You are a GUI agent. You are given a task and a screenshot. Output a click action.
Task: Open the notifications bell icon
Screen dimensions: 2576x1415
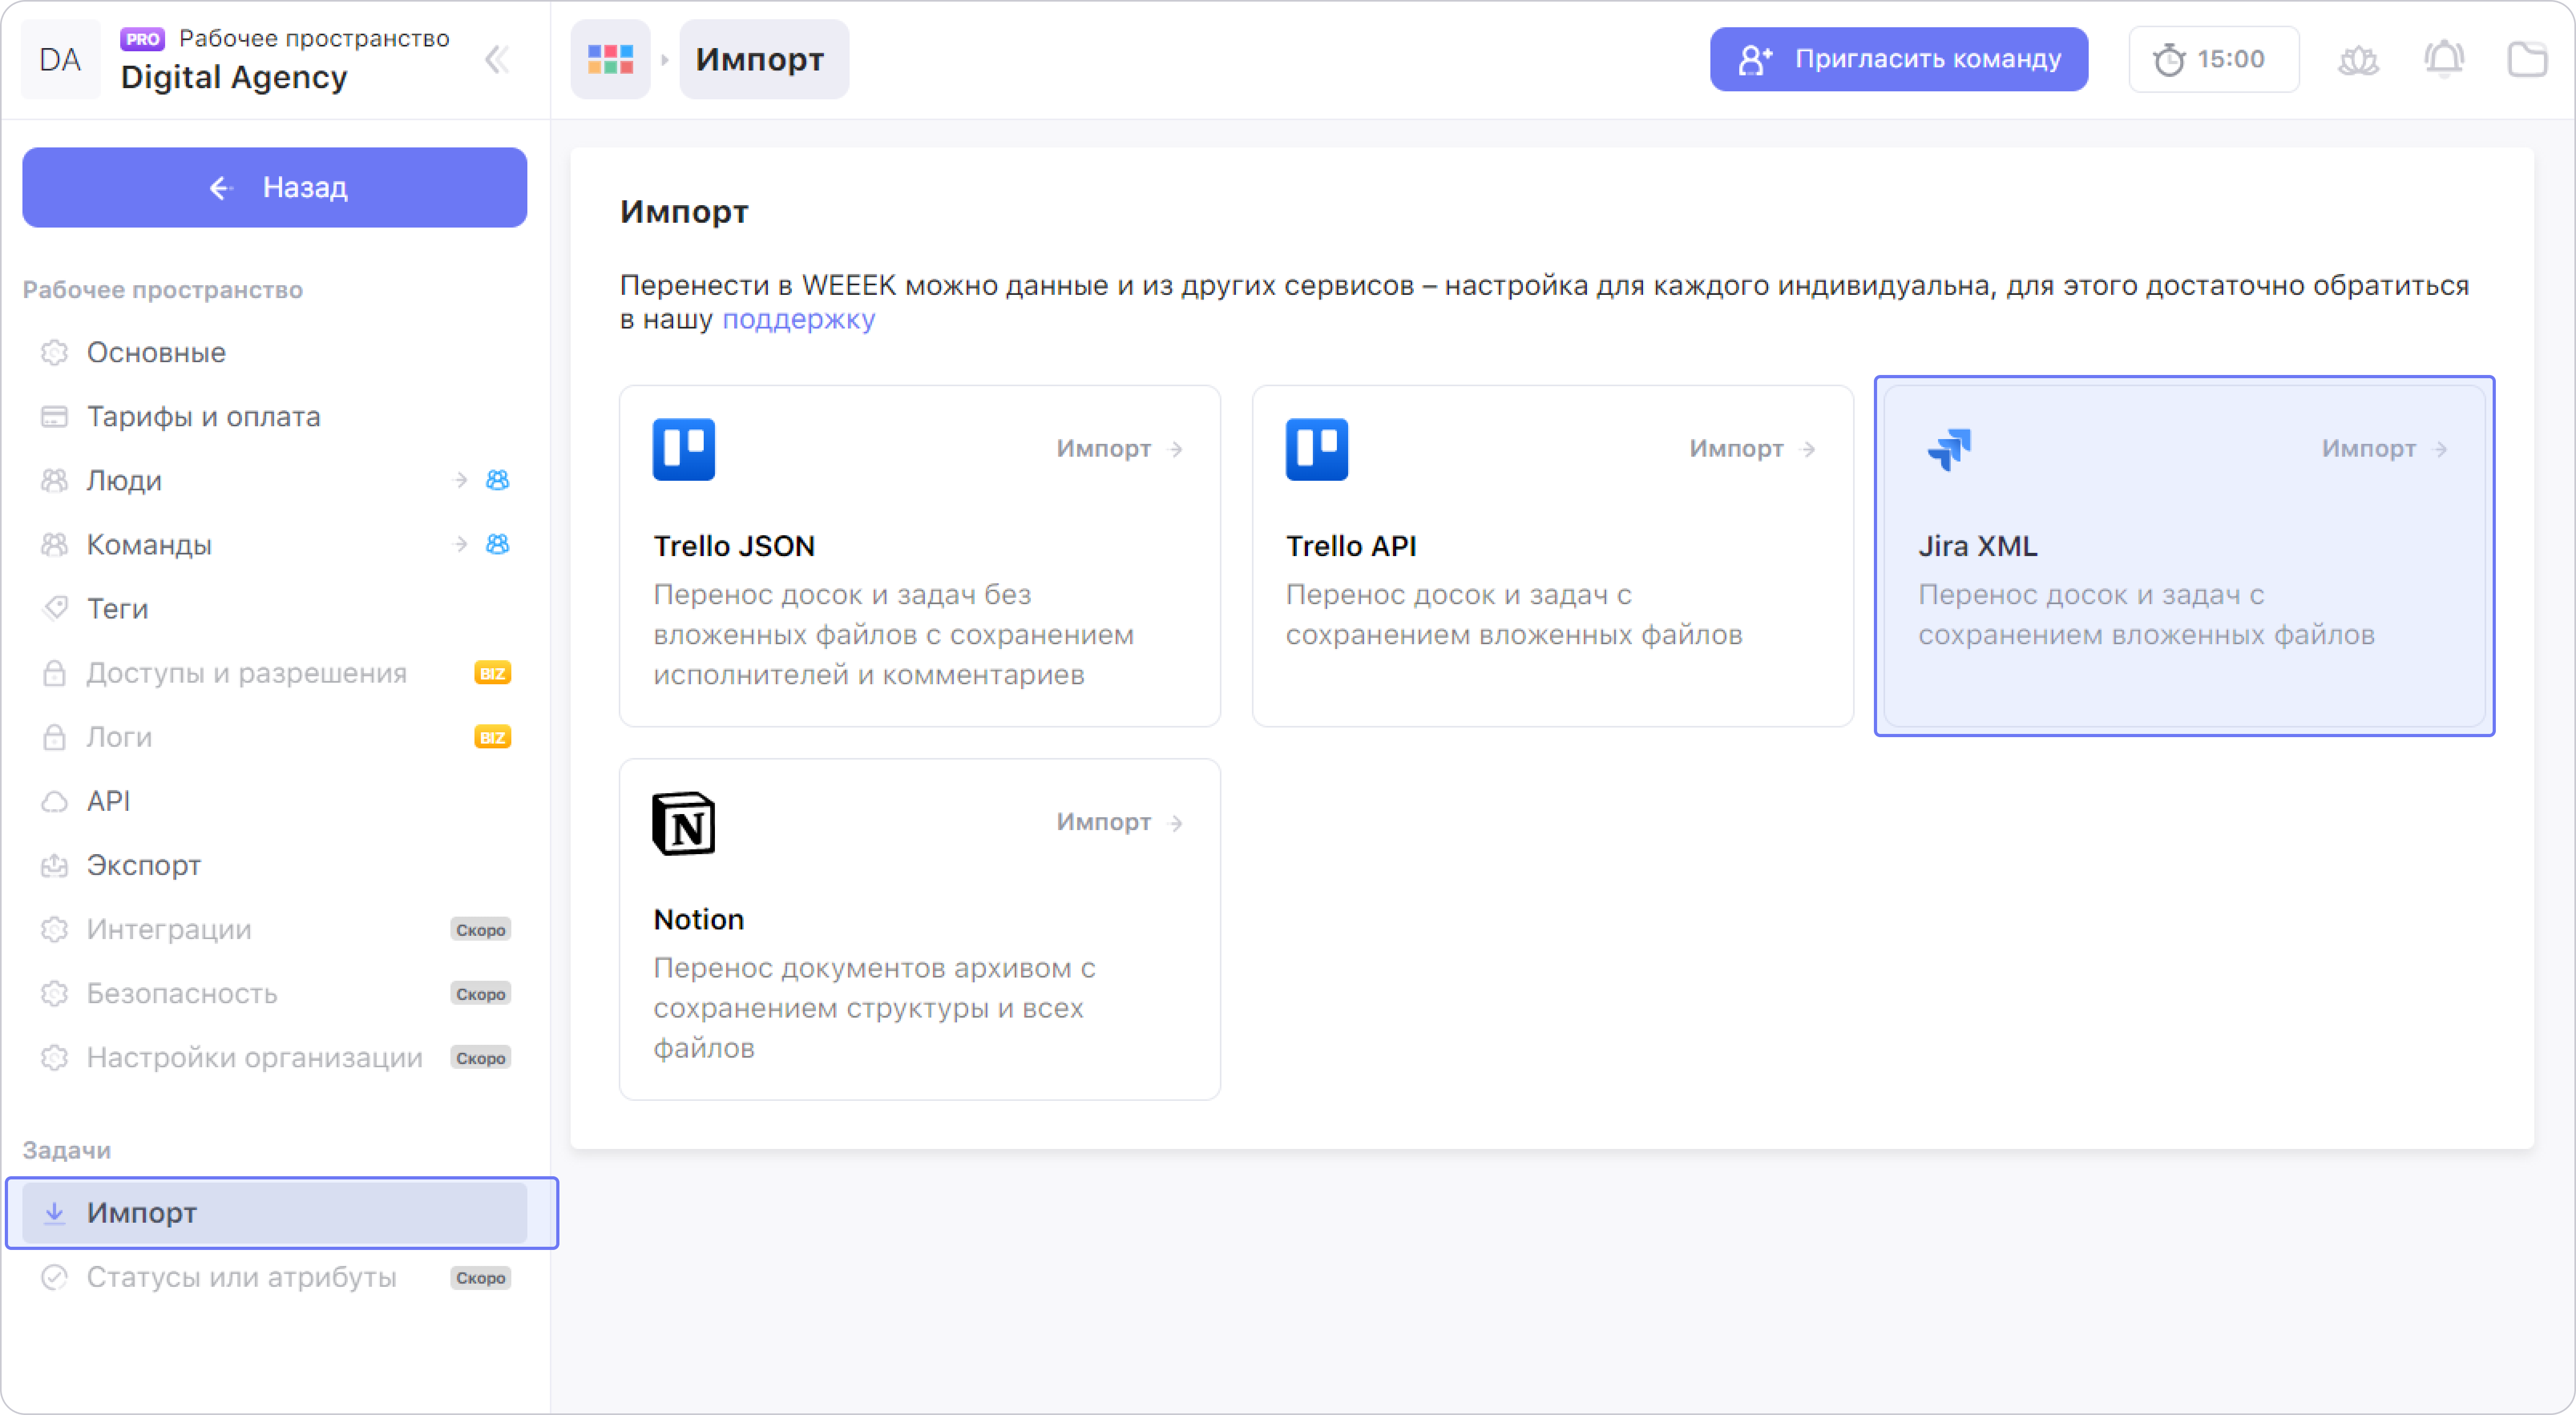[x=2443, y=60]
